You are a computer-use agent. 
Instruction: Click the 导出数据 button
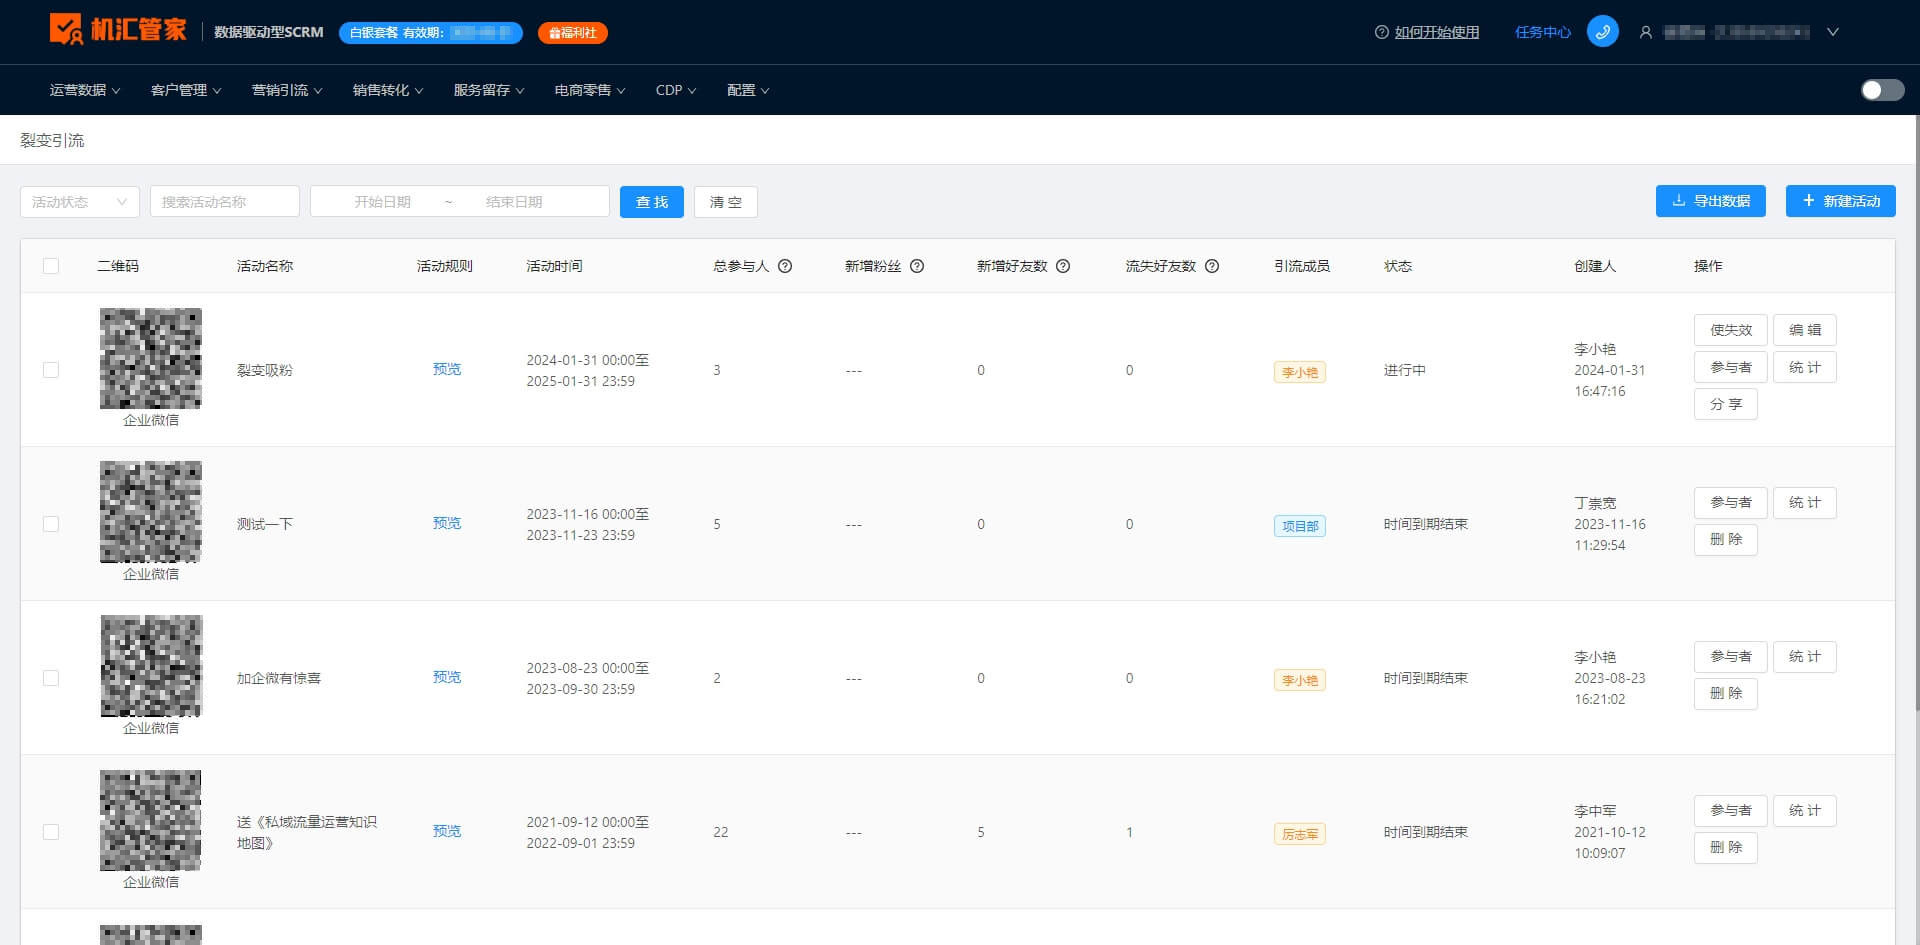(x=1711, y=201)
